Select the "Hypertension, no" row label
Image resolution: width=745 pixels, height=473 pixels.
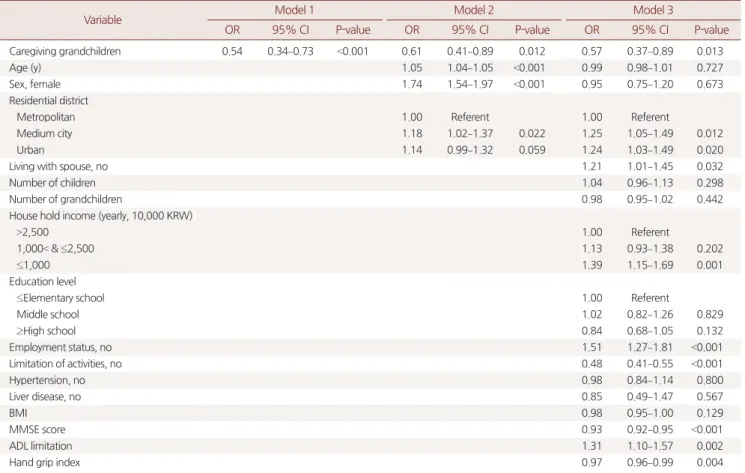coord(47,380)
